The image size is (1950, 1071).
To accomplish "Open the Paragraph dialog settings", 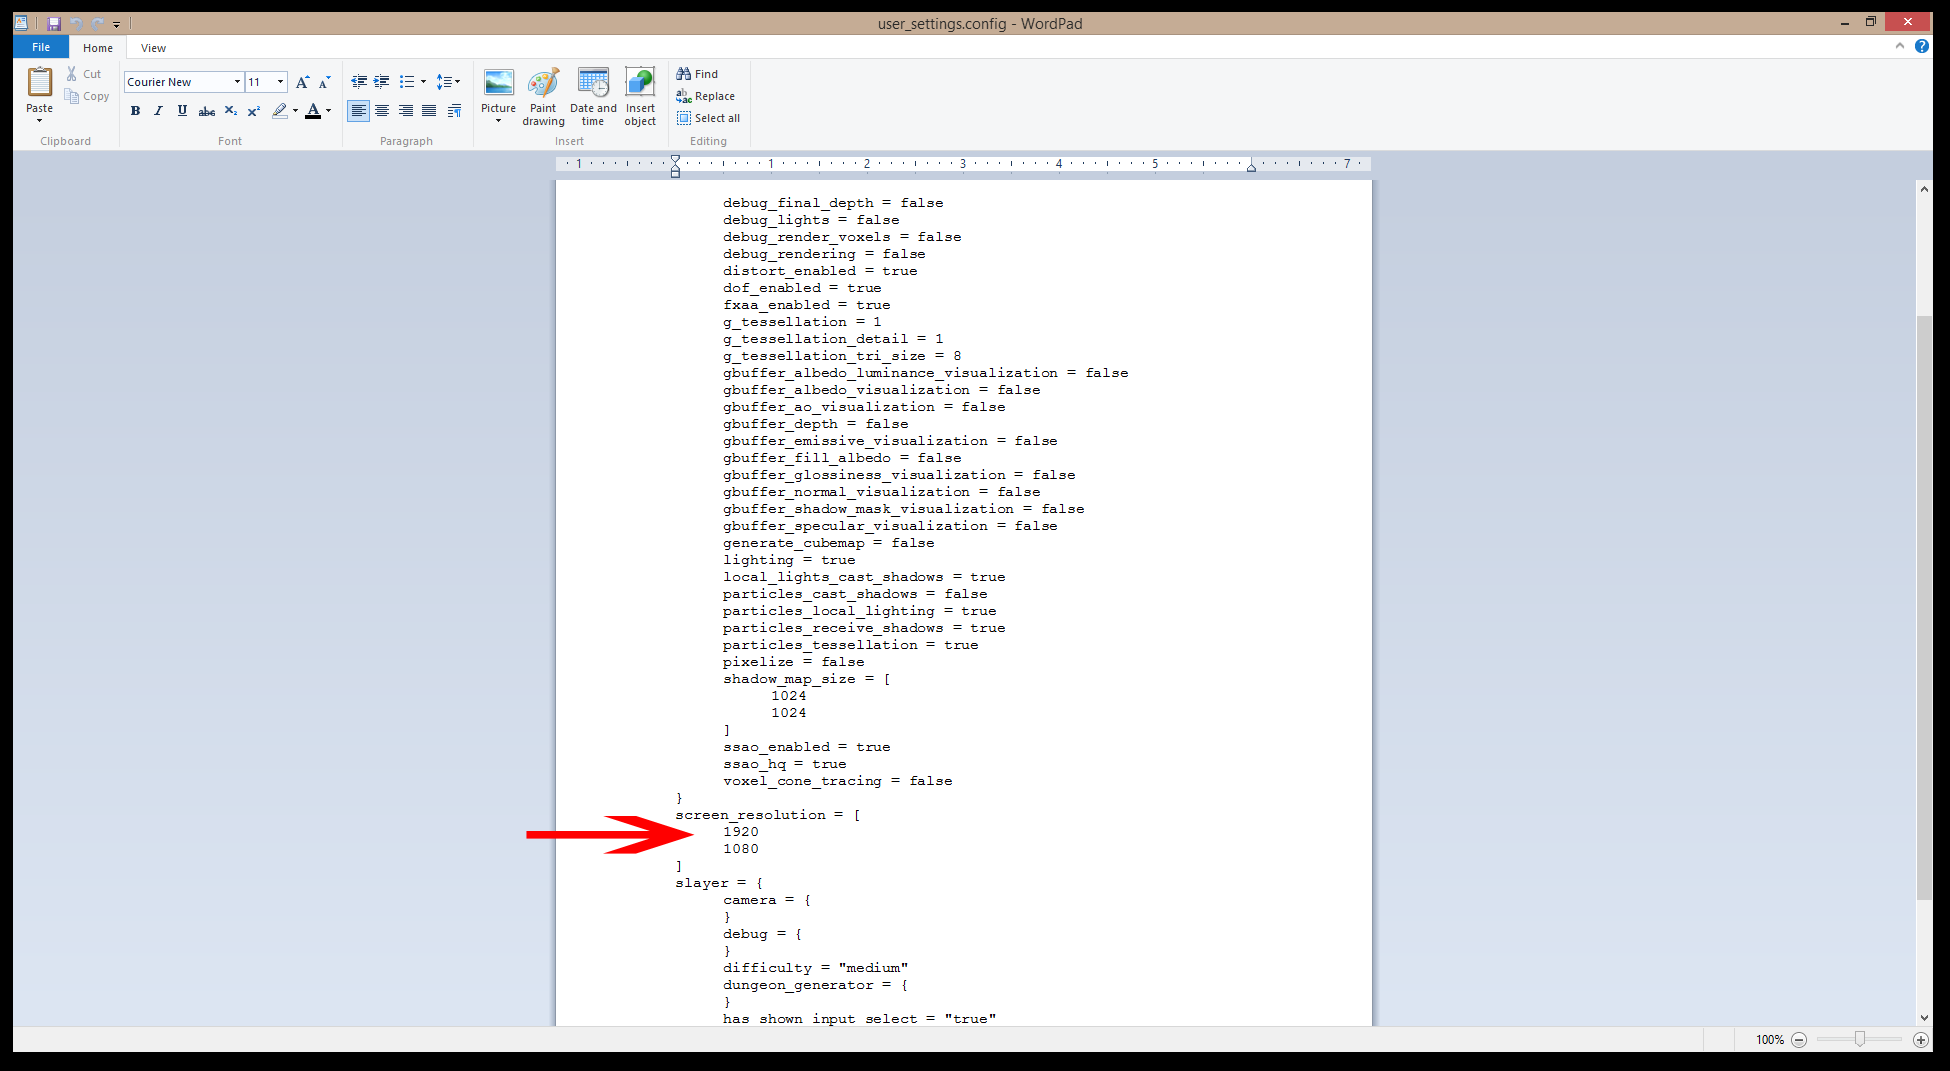I will click(454, 111).
